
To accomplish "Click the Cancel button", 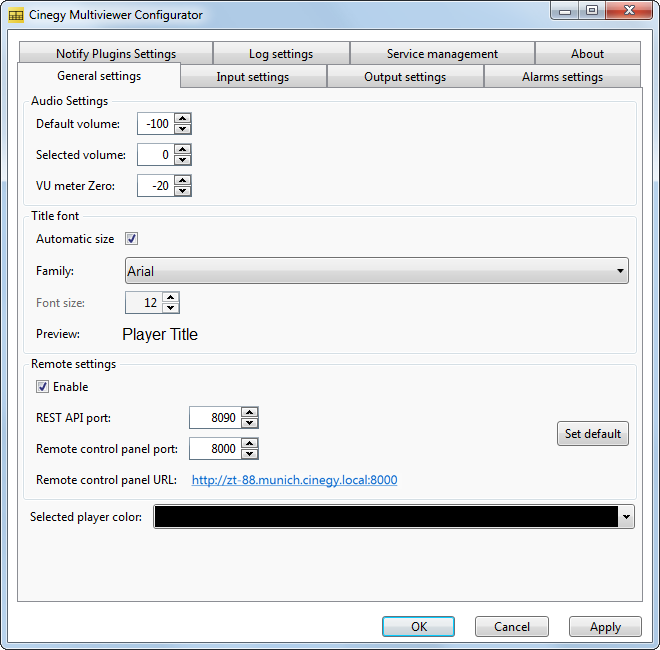I will click(512, 626).
